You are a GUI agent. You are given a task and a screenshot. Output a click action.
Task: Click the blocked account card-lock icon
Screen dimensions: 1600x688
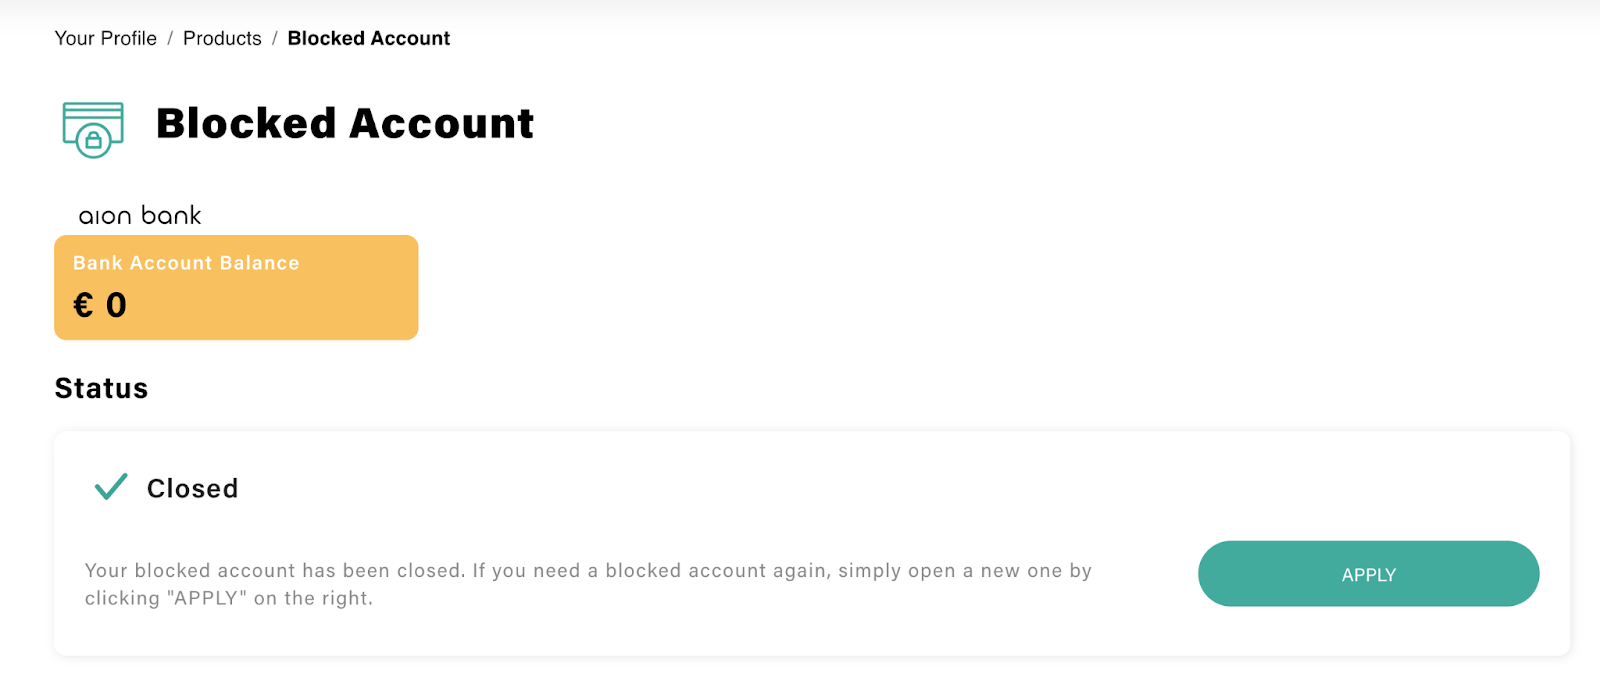tap(93, 129)
